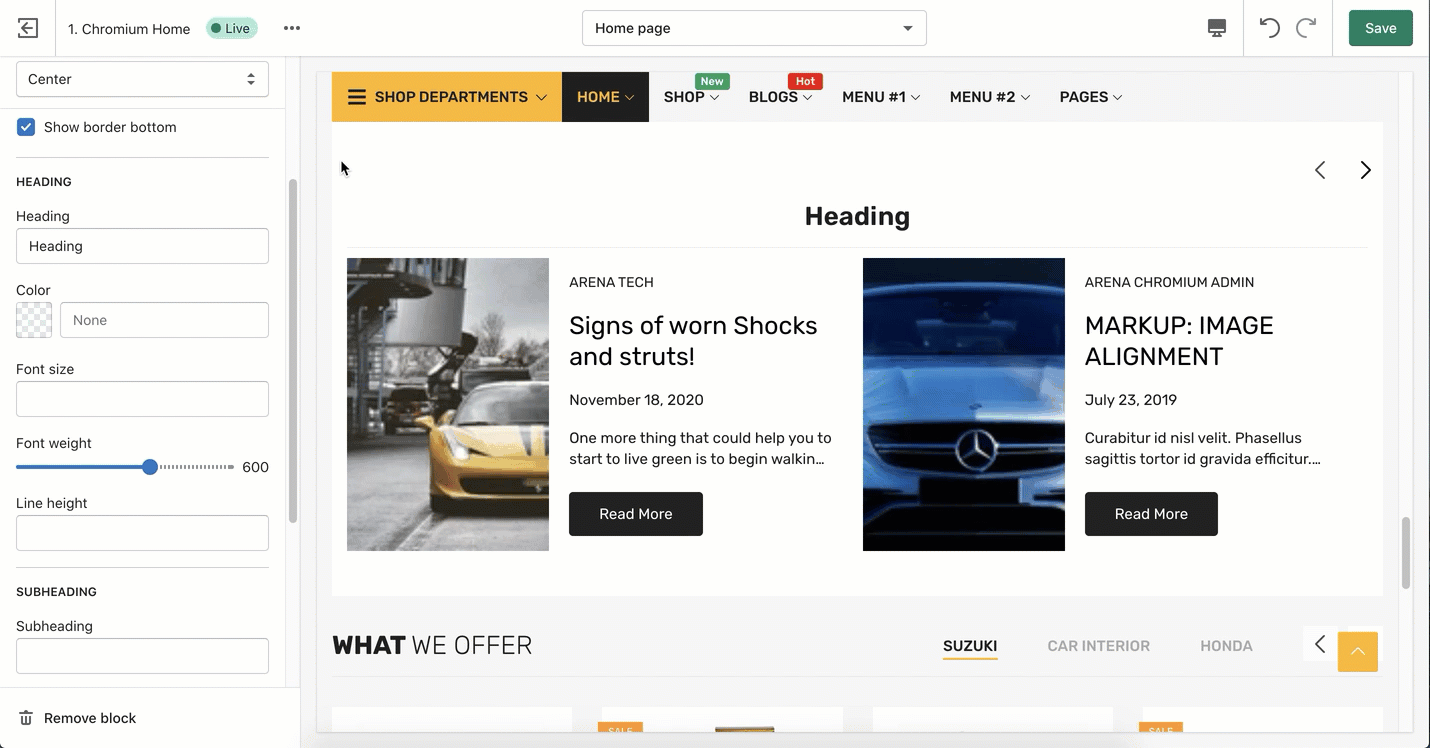This screenshot has width=1430, height=748.
Task: Select the CAR INTERIOR product tab
Action: (1098, 646)
